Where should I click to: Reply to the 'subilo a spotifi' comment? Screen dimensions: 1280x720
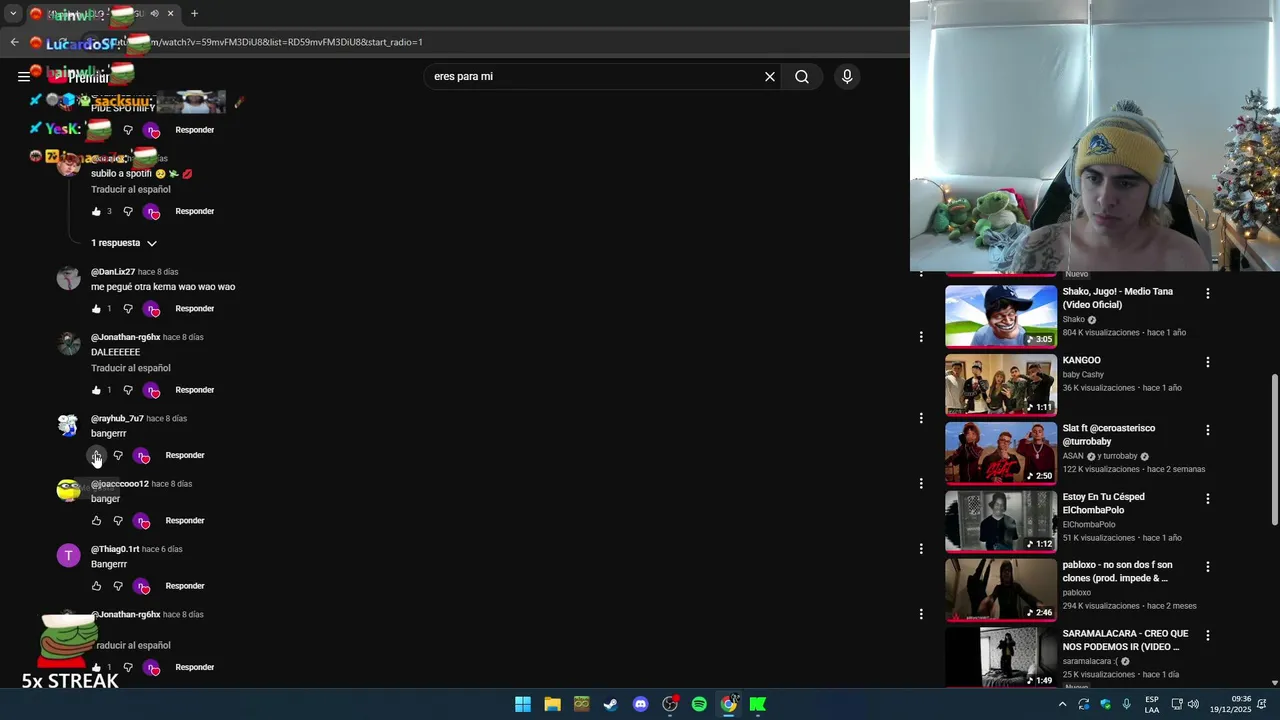pyautogui.click(x=194, y=211)
